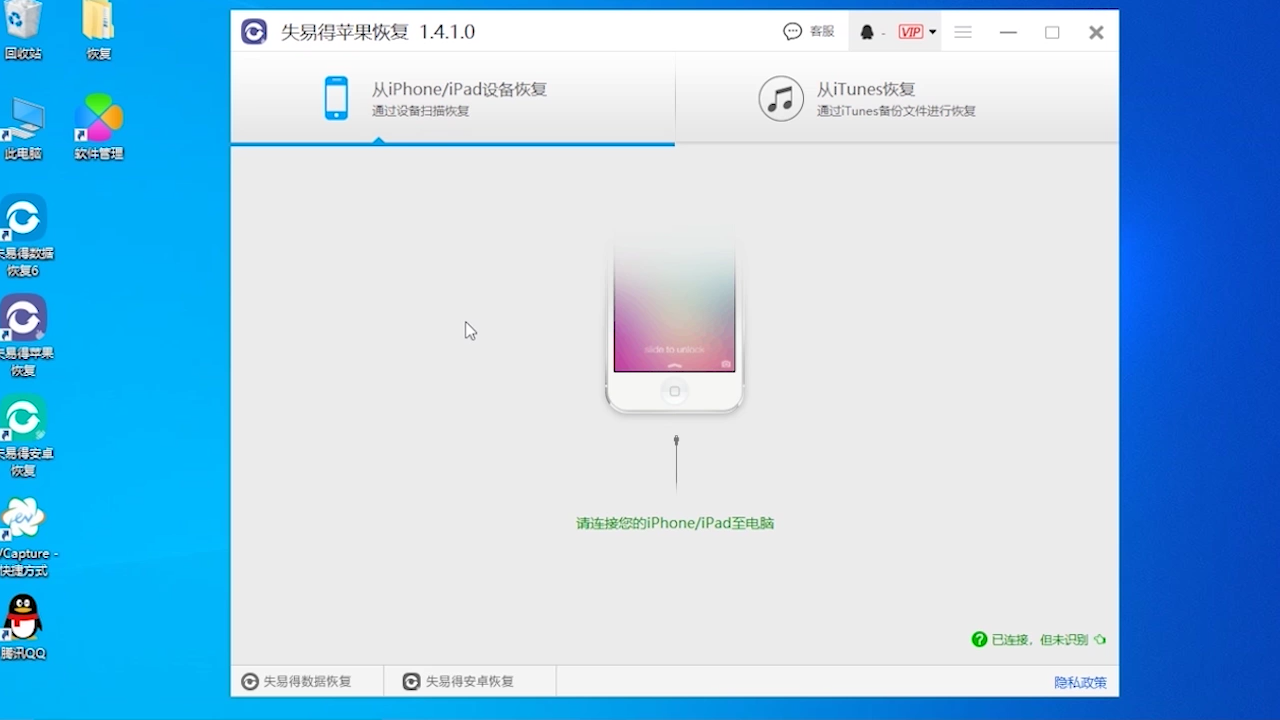
Task: Click 已连接，但未识别 status text
Action: [1040, 639]
